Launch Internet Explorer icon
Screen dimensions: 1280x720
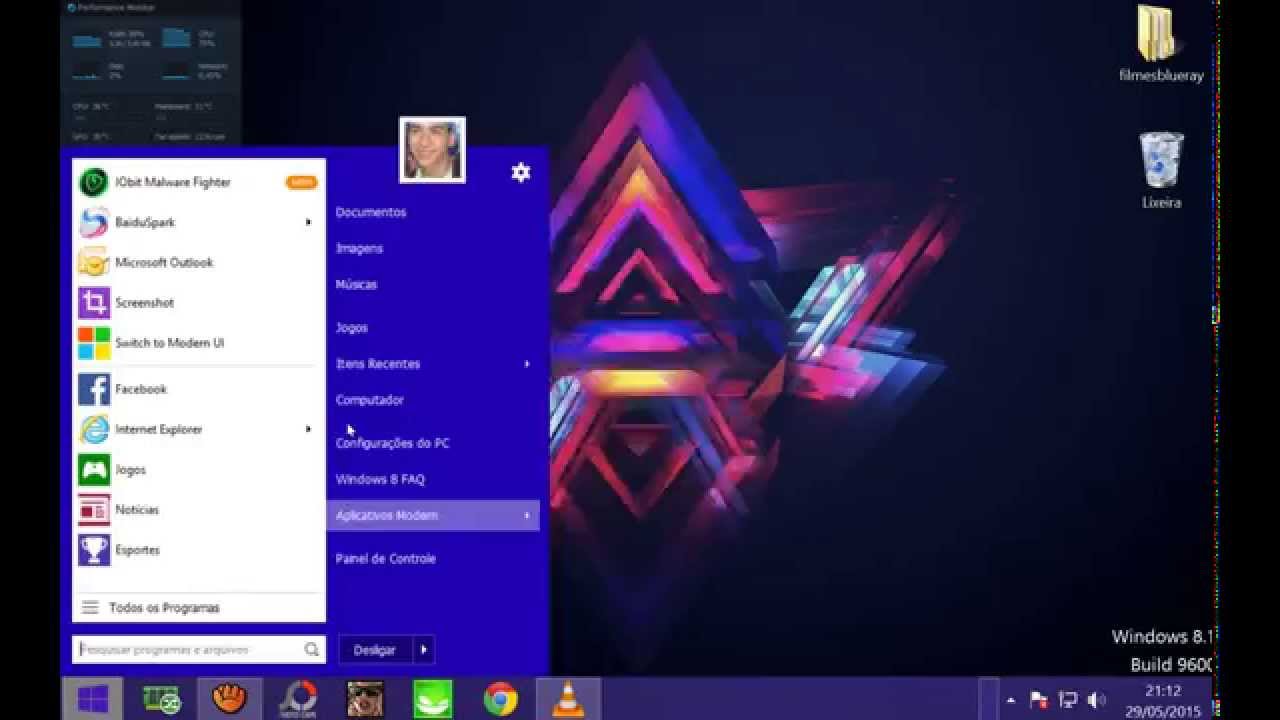pos(94,429)
